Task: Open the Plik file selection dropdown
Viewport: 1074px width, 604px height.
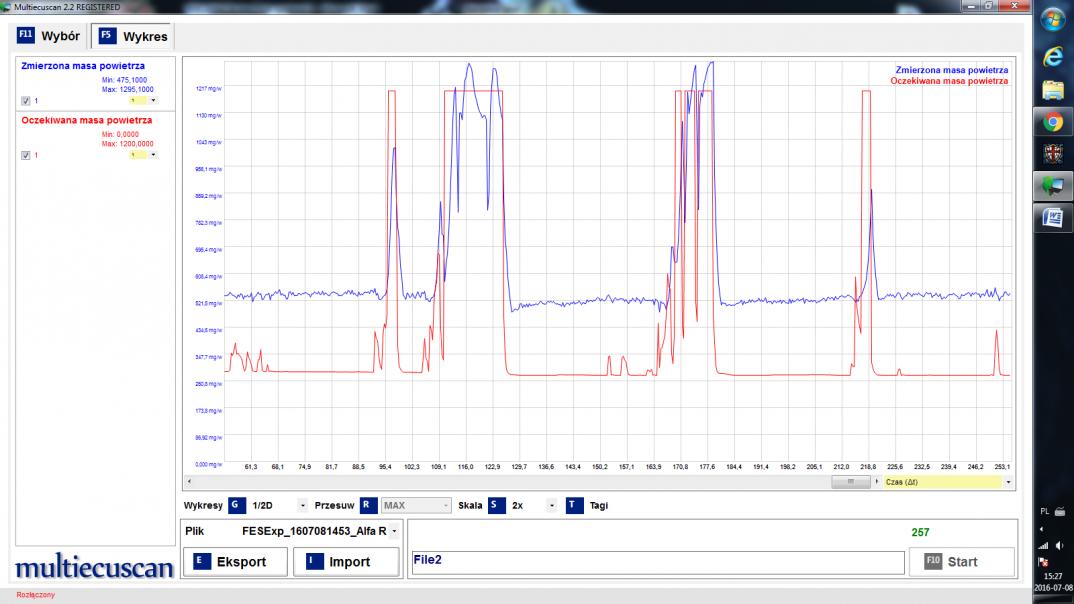Action: pos(394,531)
